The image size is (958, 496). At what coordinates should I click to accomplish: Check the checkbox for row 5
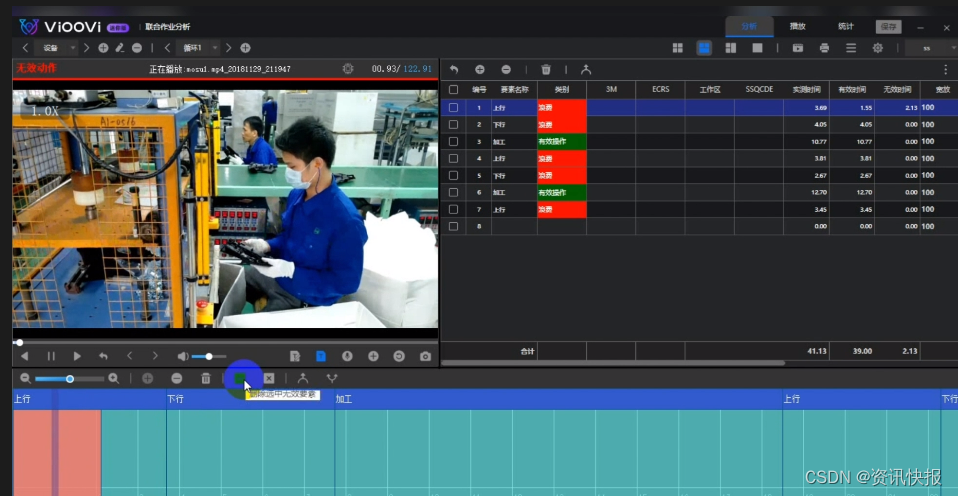click(x=453, y=175)
